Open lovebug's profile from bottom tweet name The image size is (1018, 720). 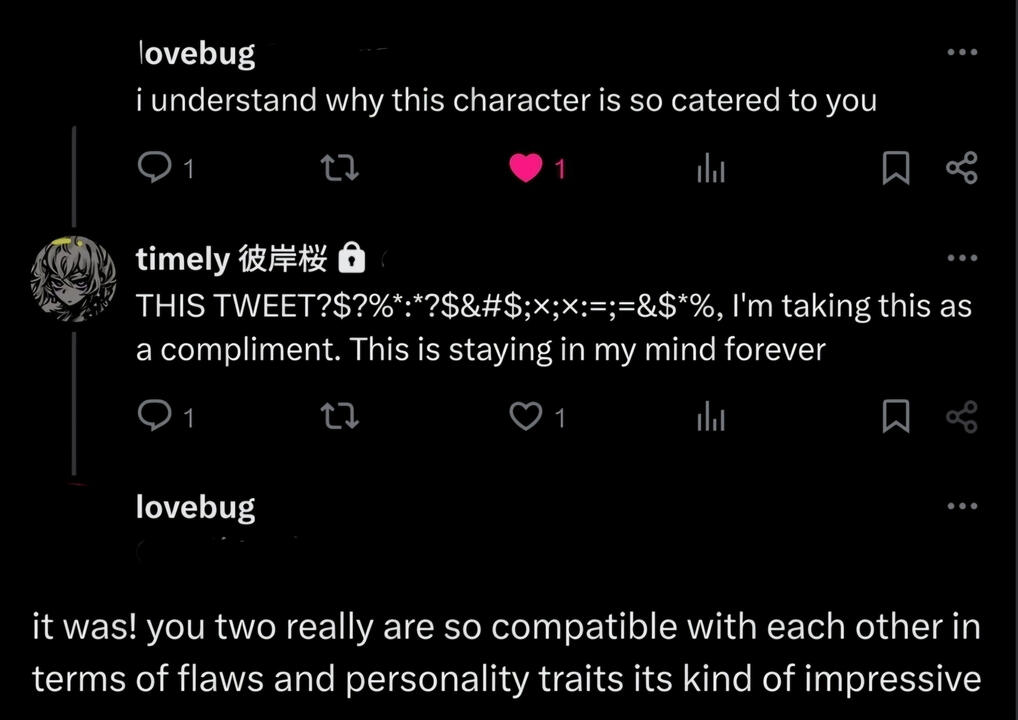coord(196,506)
